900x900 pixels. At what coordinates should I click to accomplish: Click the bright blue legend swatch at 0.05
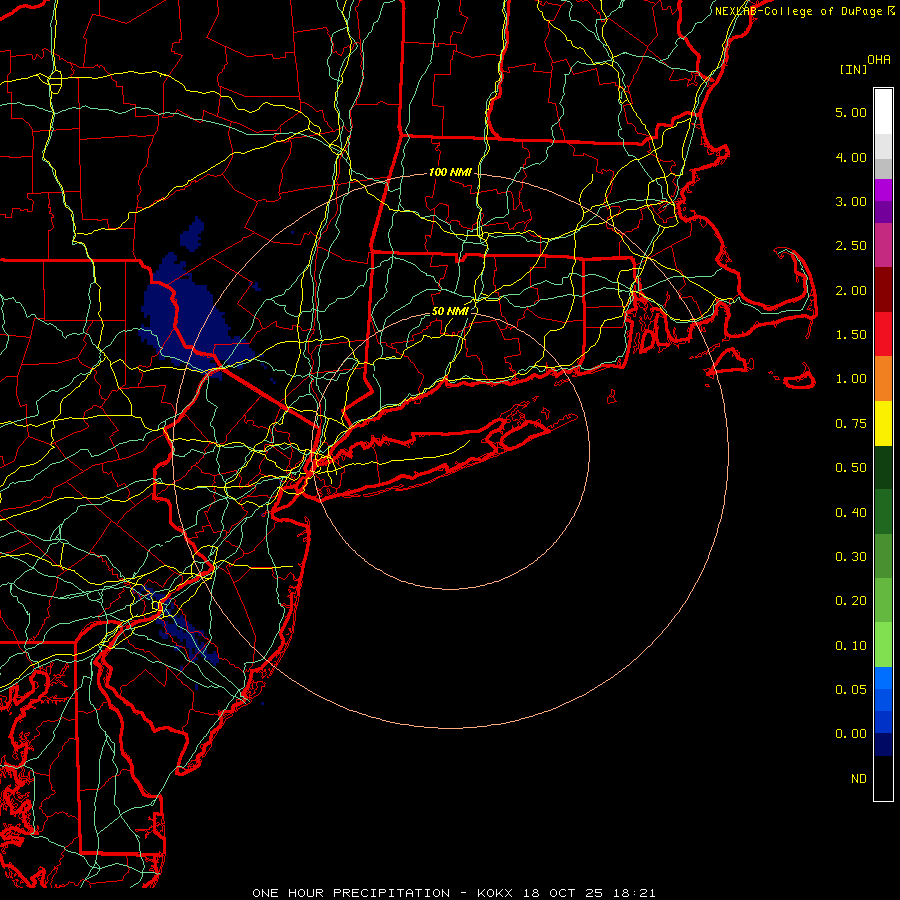coord(883,678)
